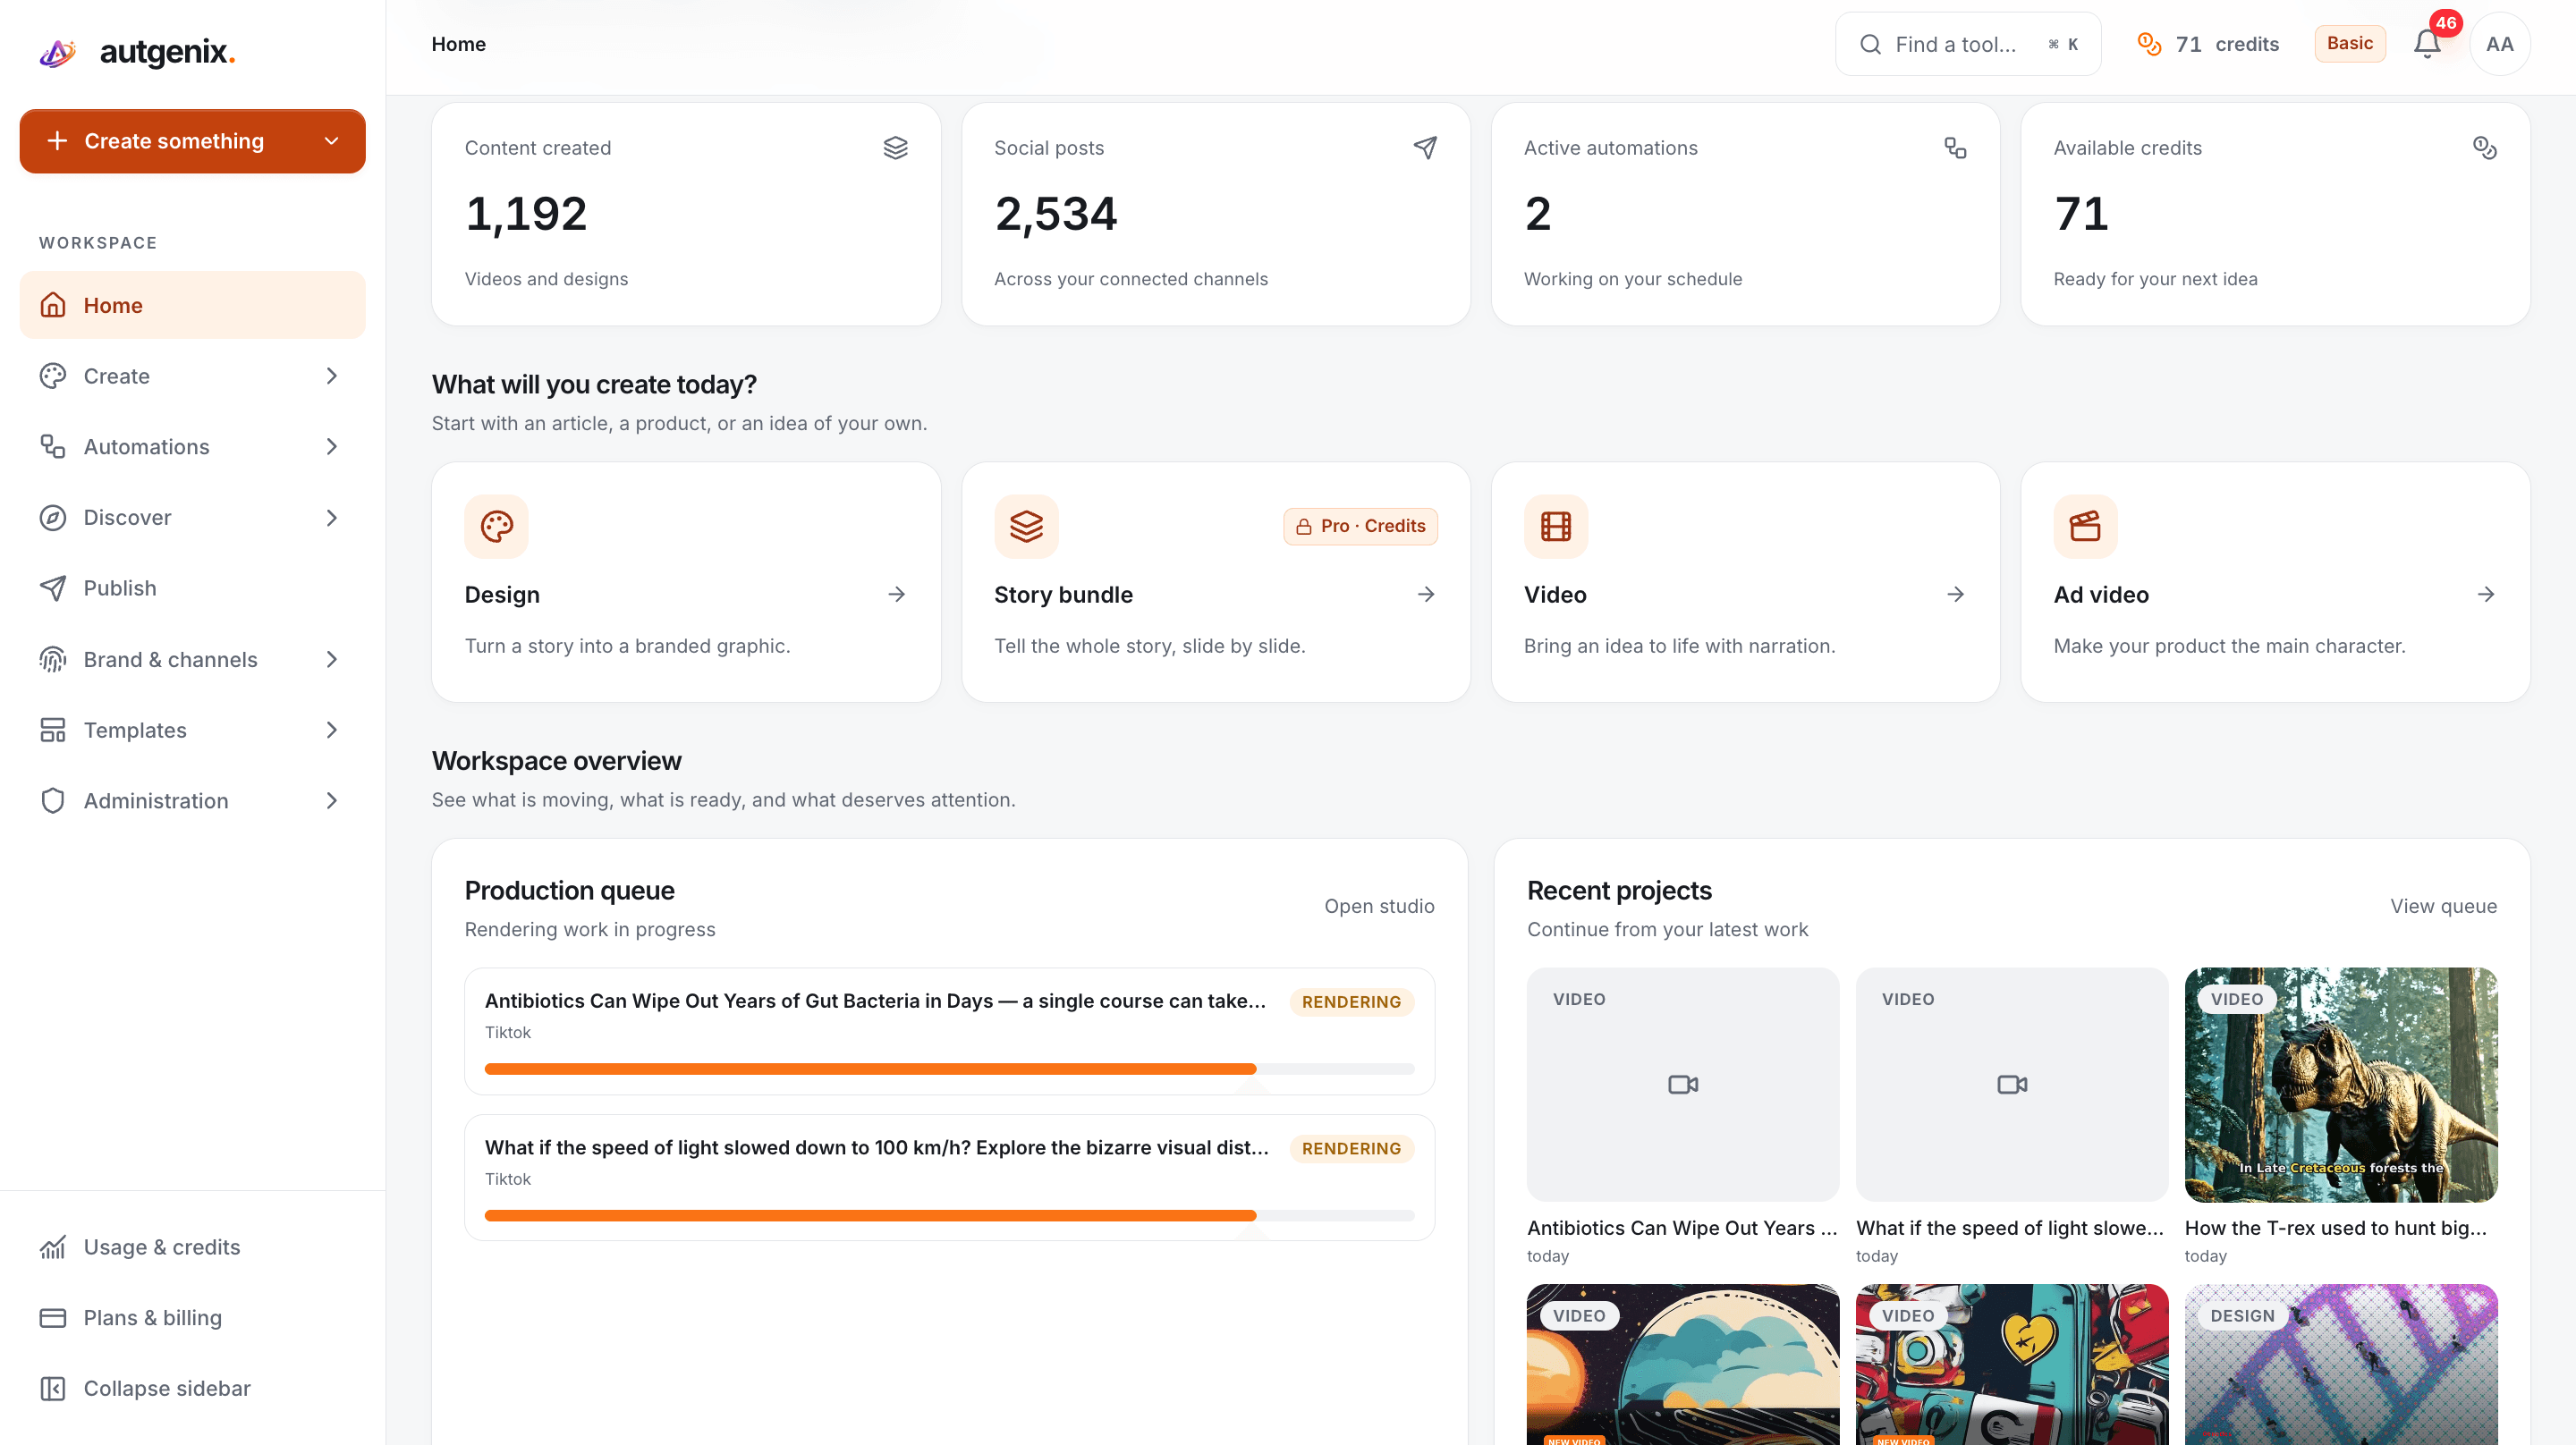Click the RENDERING badge on Antibiotics item
This screenshot has width=2576, height=1445.
[1351, 1002]
